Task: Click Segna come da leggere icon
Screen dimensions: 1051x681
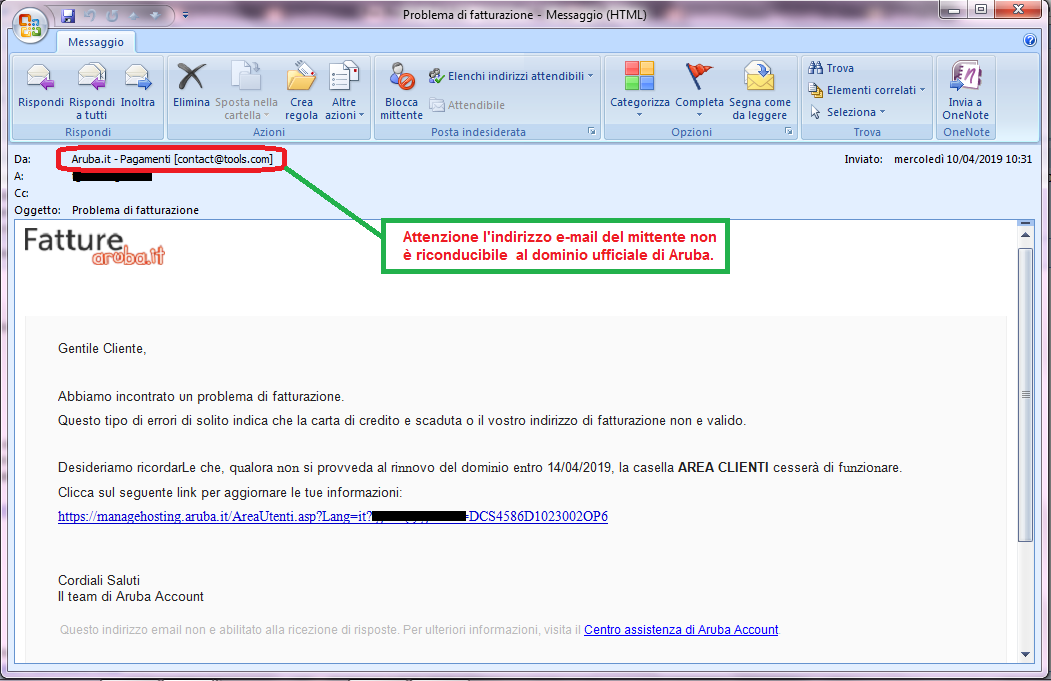Action: coord(759,90)
